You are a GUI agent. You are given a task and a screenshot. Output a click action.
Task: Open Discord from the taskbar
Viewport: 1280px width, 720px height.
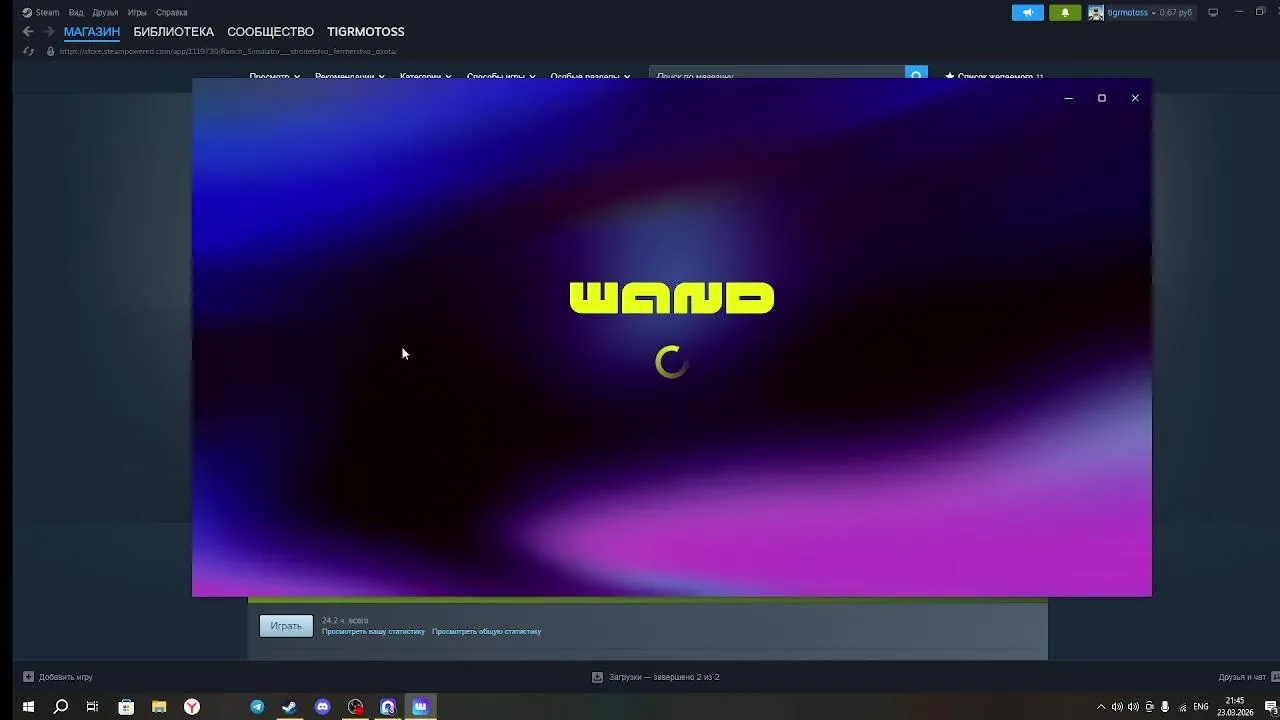click(322, 707)
